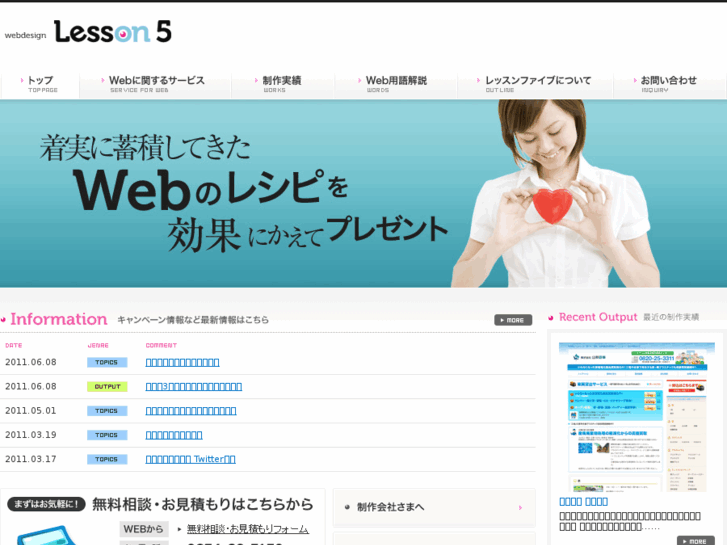Click TOPICS tag on 2011.03.17 row
The width and height of the screenshot is (727, 545).
tap(107, 459)
